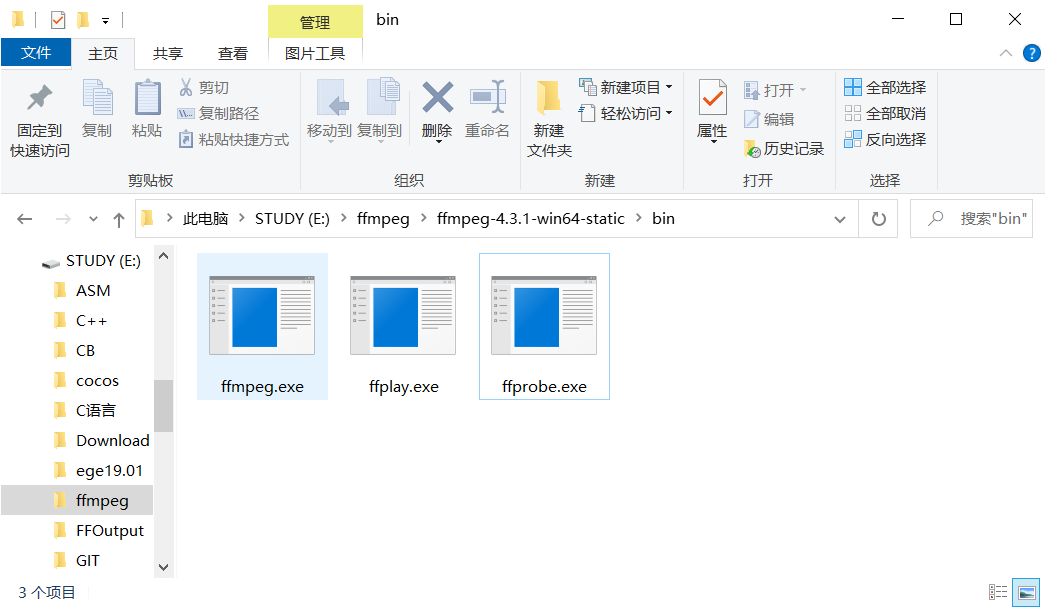This screenshot has height=608, width=1046.
Task: Select ffprobe.exe file
Action: (x=544, y=326)
